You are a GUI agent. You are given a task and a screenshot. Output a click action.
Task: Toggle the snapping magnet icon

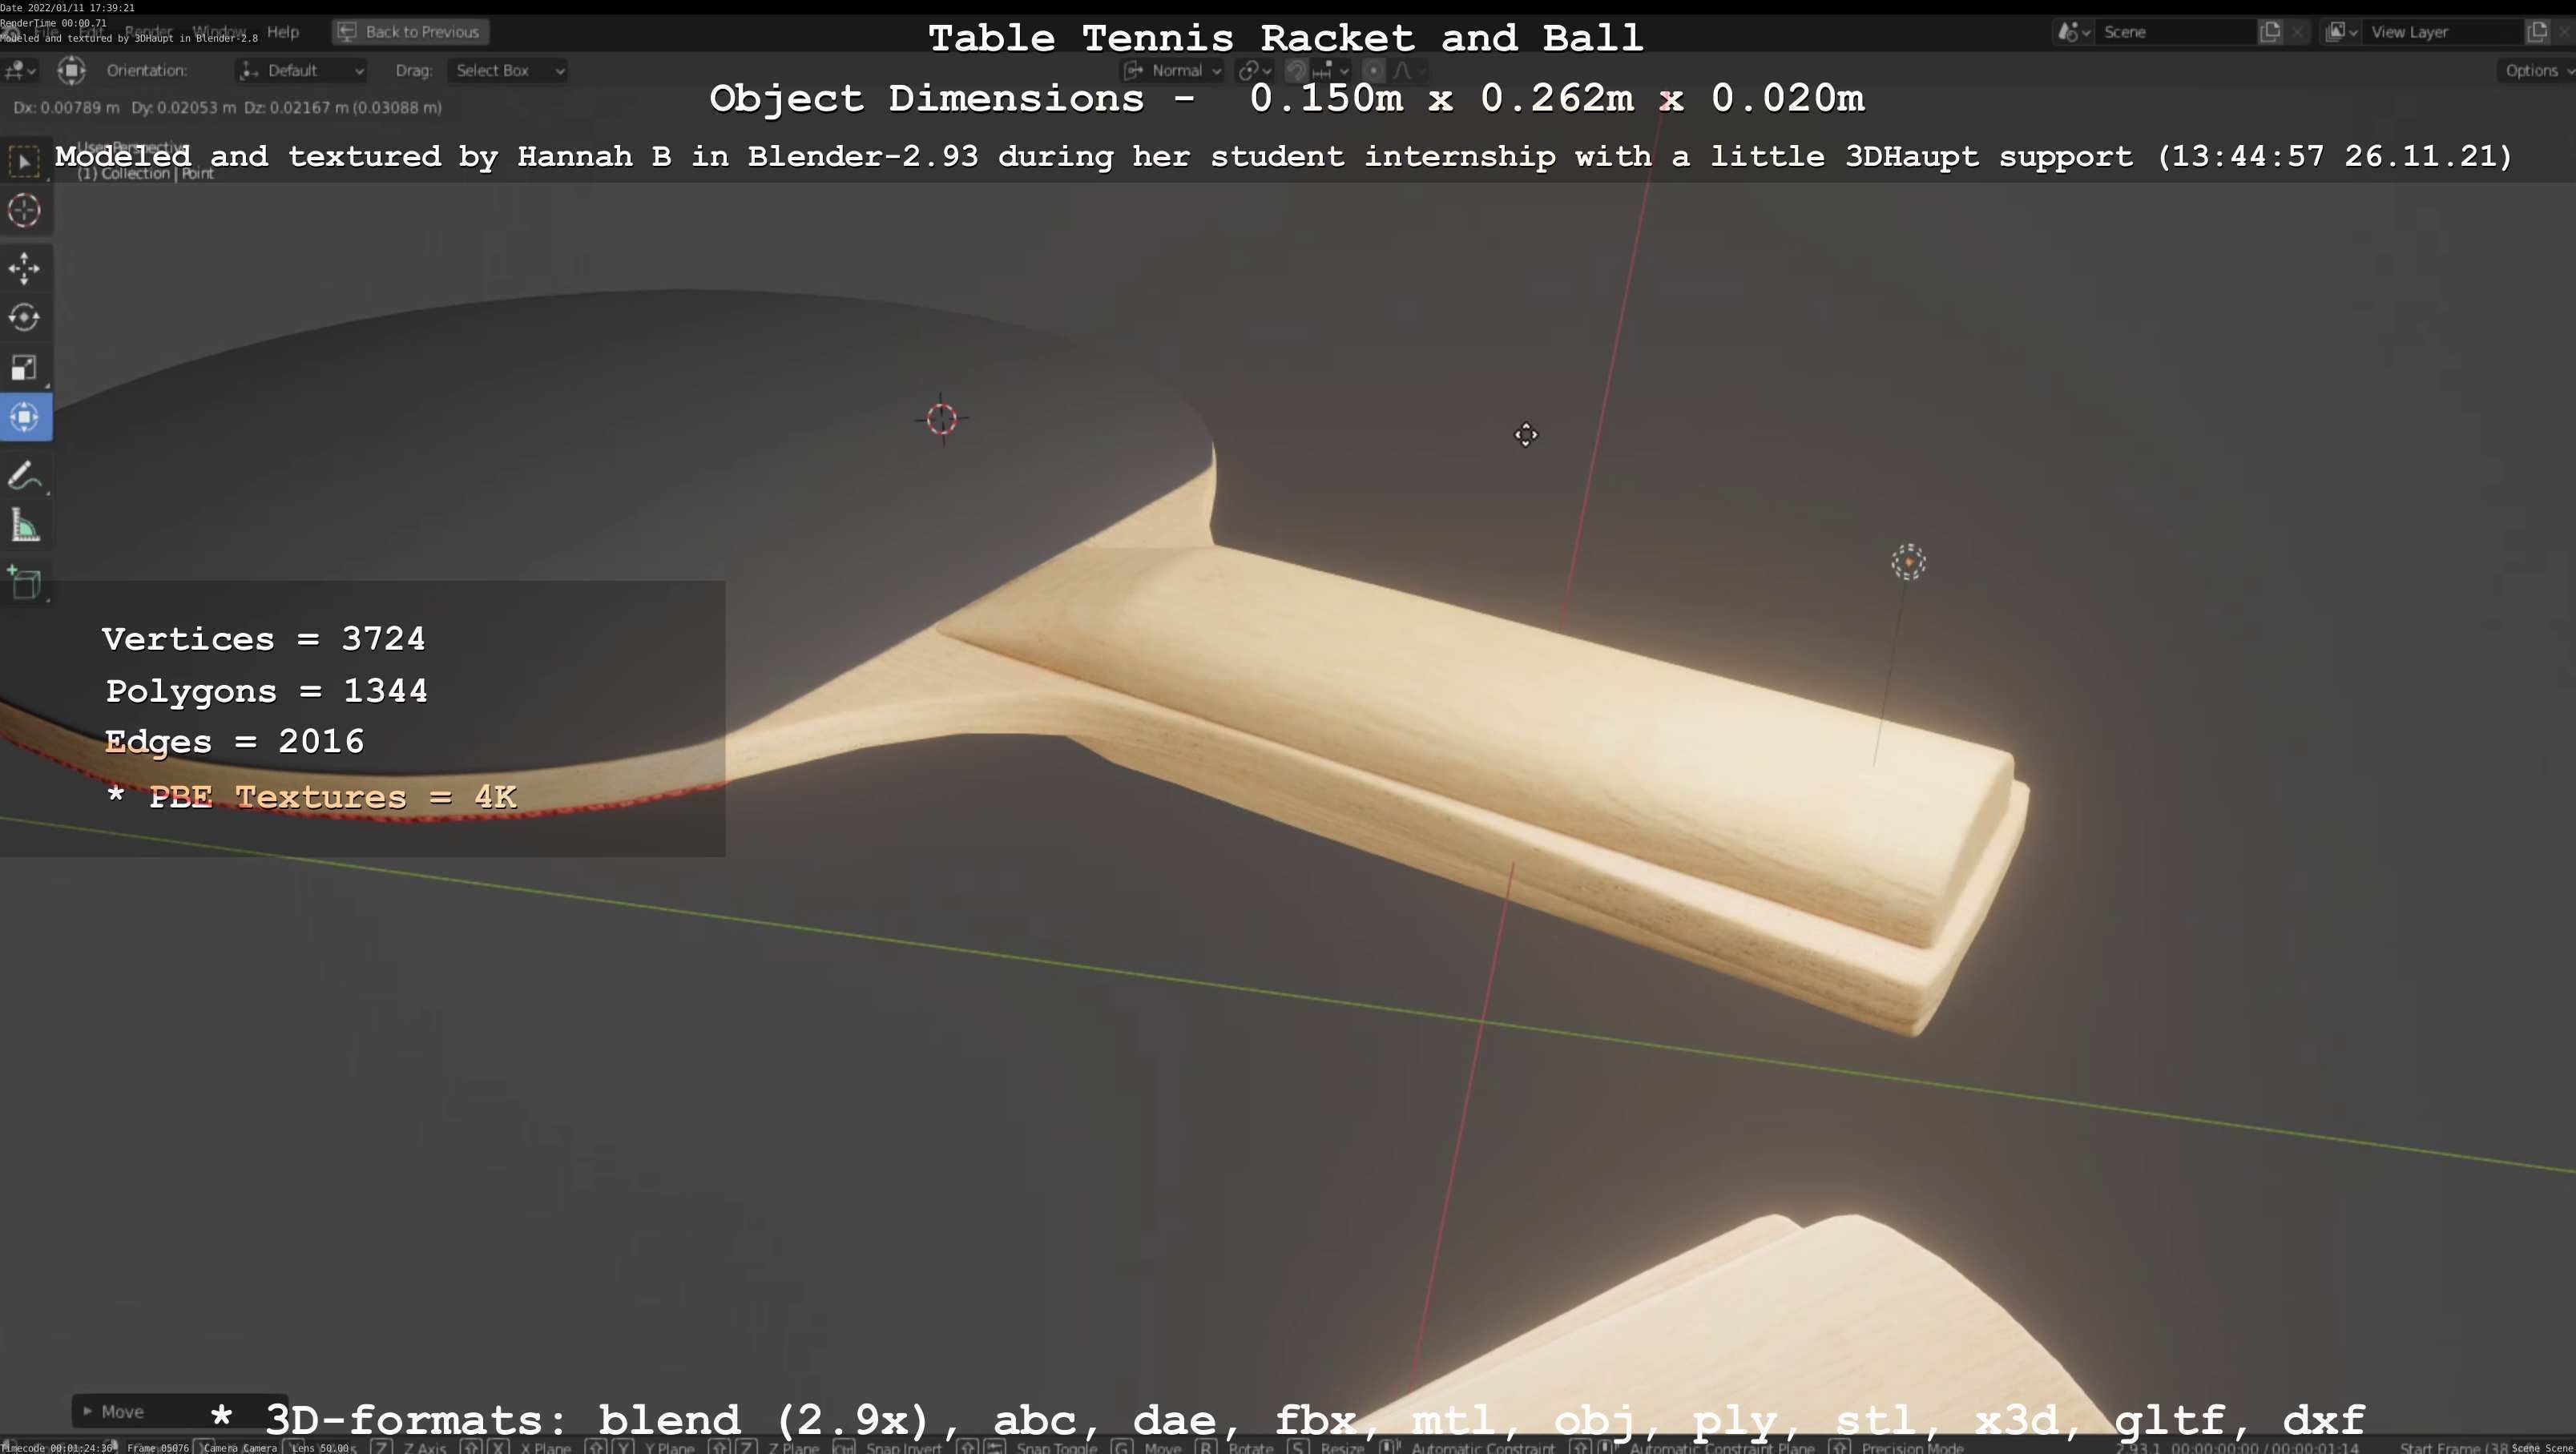pos(1296,70)
